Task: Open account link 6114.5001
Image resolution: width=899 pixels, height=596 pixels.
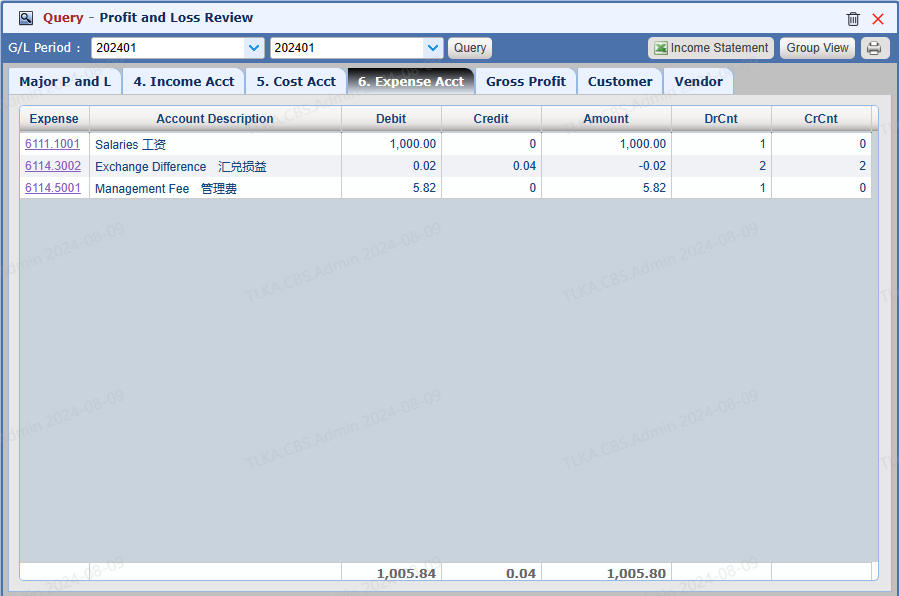Action: [x=53, y=188]
